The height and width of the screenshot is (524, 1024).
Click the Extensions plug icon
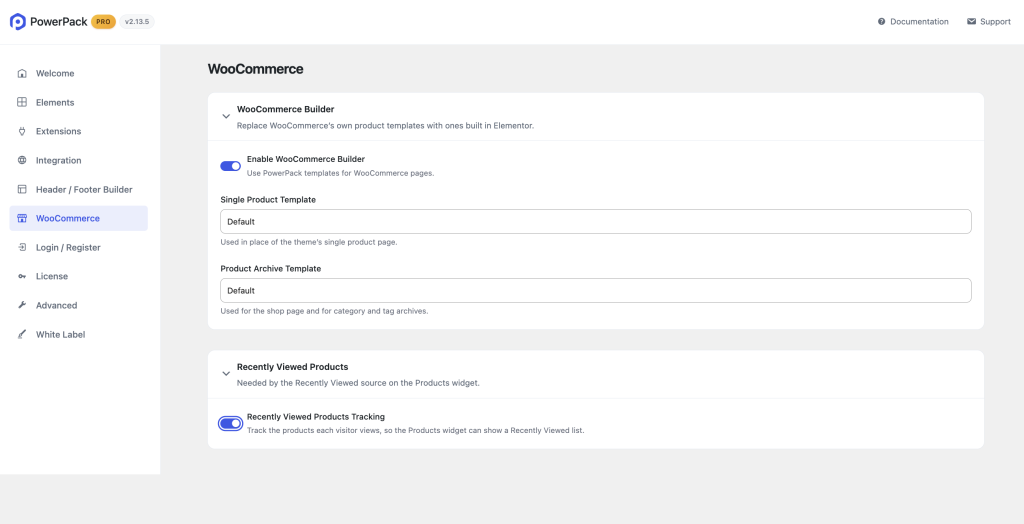click(x=22, y=131)
